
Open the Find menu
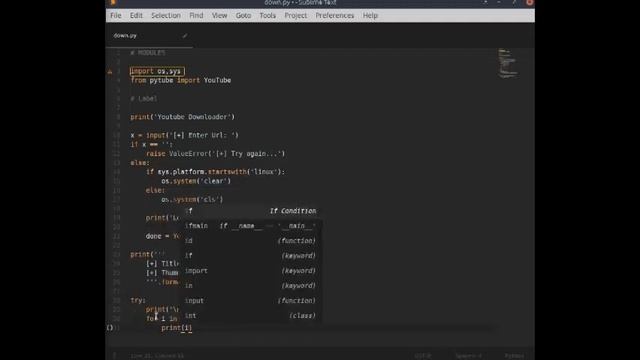[x=196, y=16]
